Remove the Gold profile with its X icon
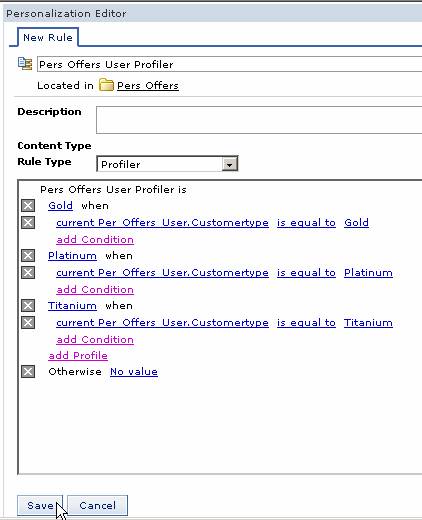 (x=28, y=206)
